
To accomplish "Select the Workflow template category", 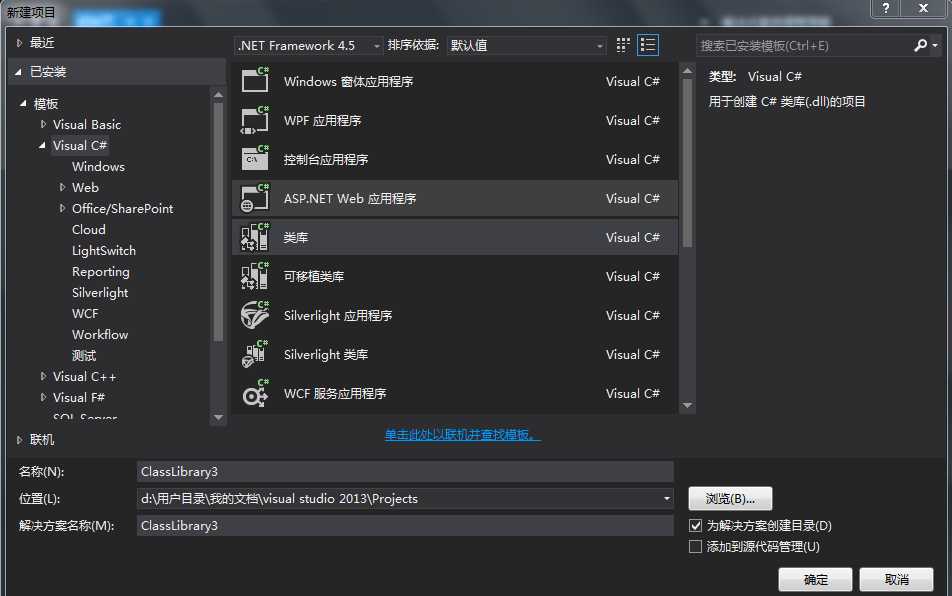I will [100, 335].
